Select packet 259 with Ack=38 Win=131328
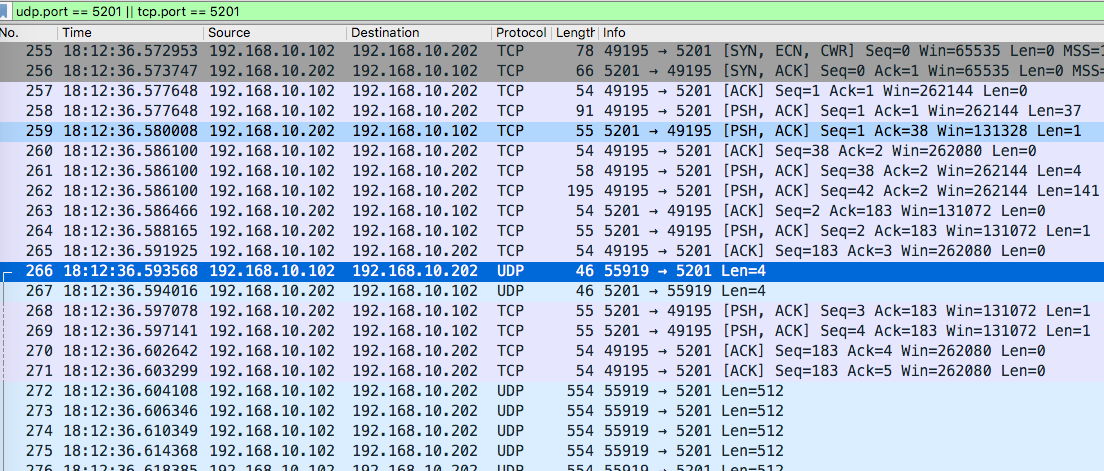 click(x=552, y=130)
